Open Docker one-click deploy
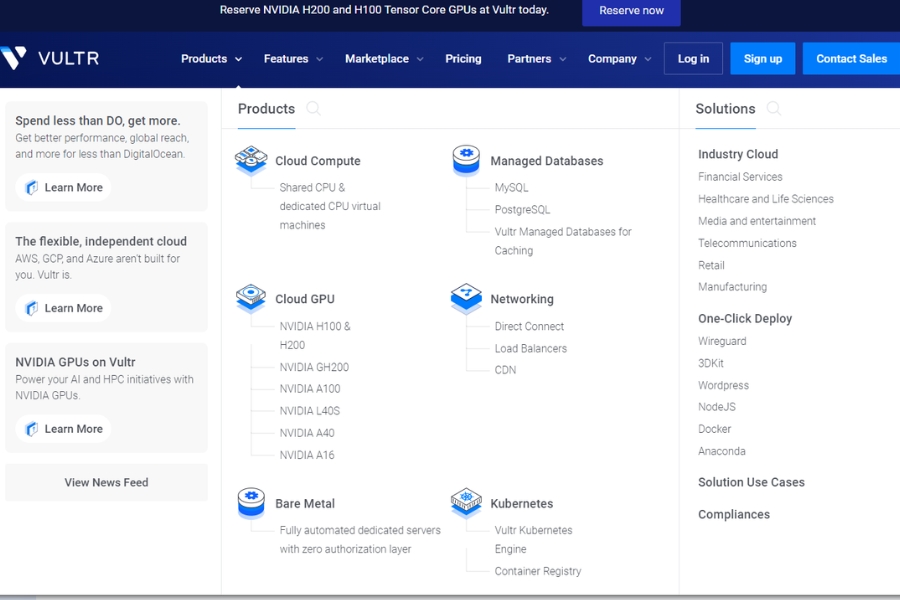900x600 pixels. click(714, 429)
